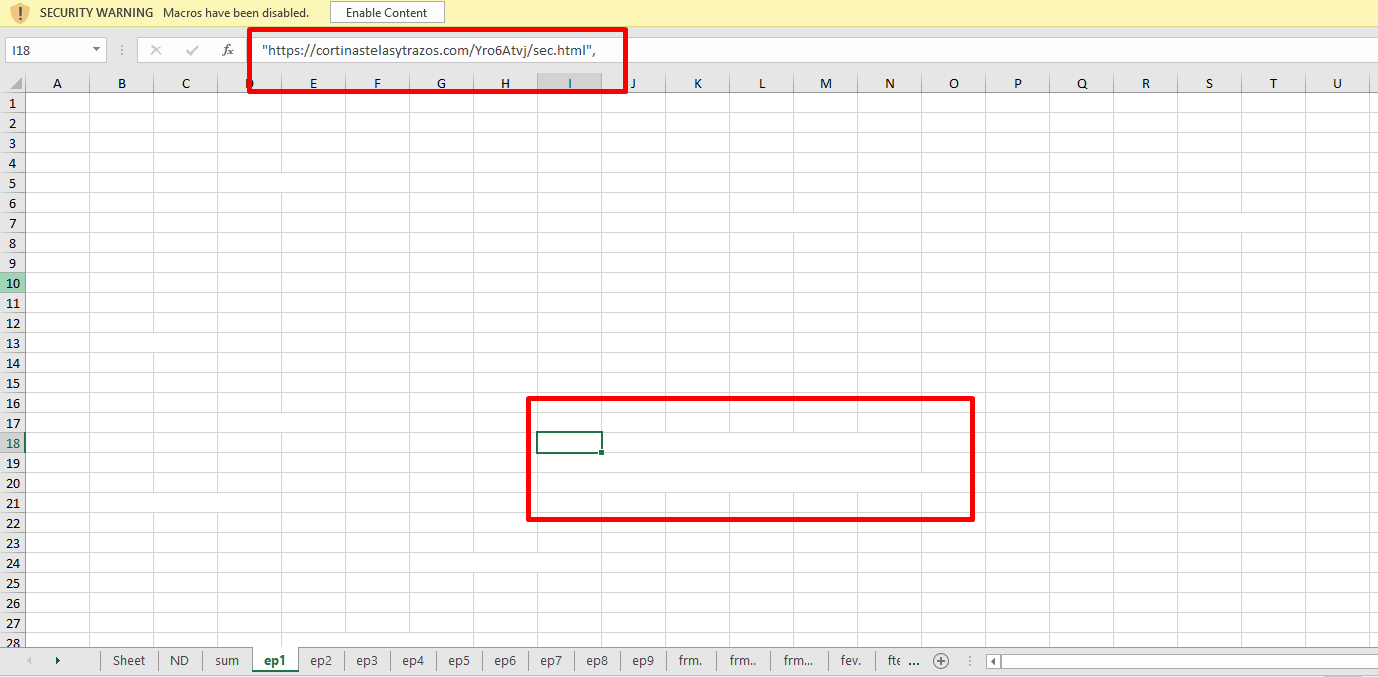Select row 18 header

[12, 443]
